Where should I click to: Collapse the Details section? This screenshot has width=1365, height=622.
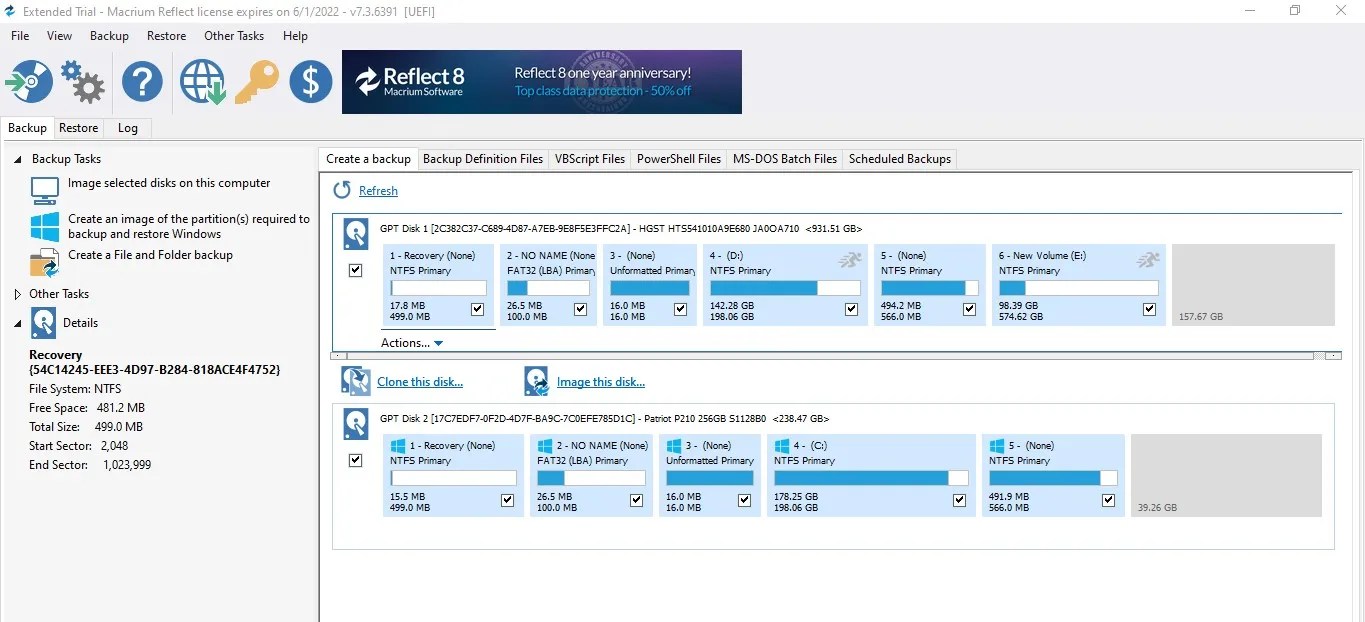17,323
